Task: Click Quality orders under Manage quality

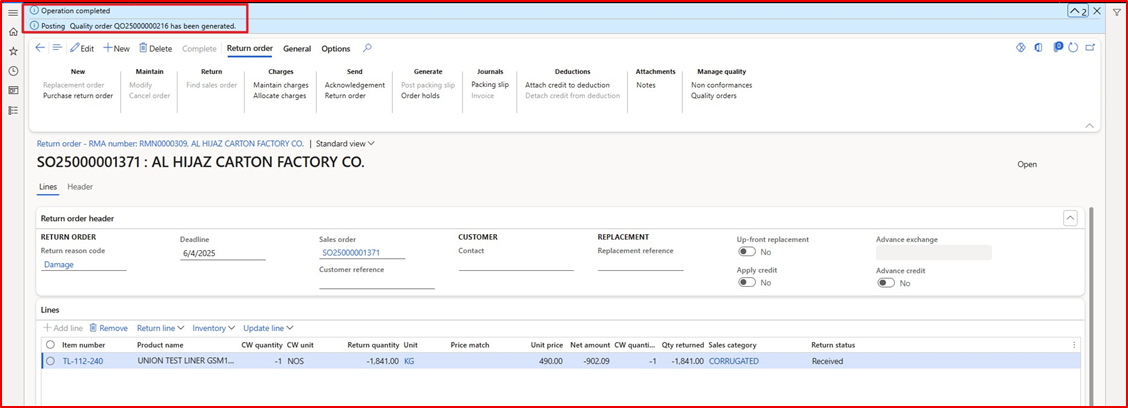Action: click(x=713, y=96)
